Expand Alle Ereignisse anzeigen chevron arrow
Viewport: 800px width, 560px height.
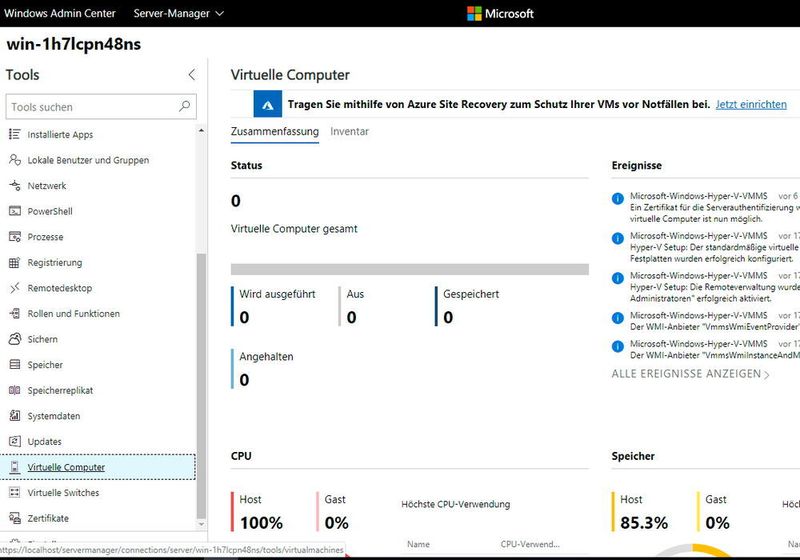click(766, 375)
